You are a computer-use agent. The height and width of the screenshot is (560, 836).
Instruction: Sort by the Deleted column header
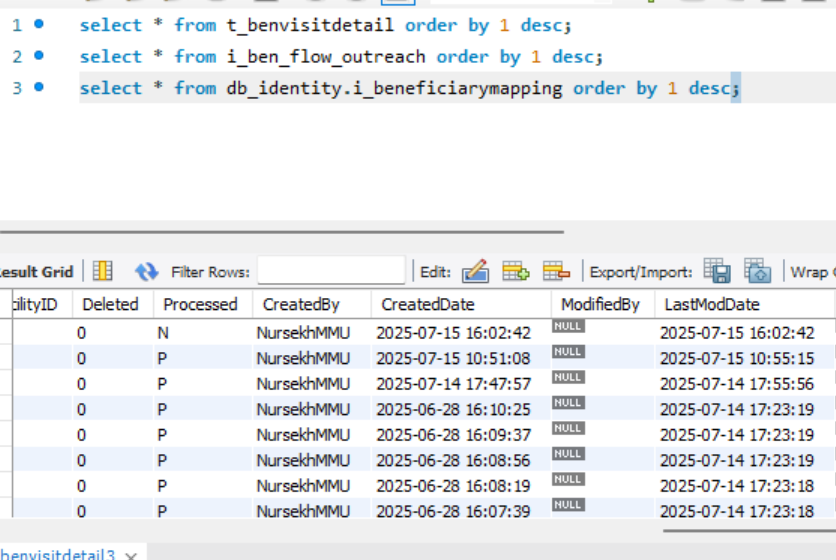[x=110, y=305]
